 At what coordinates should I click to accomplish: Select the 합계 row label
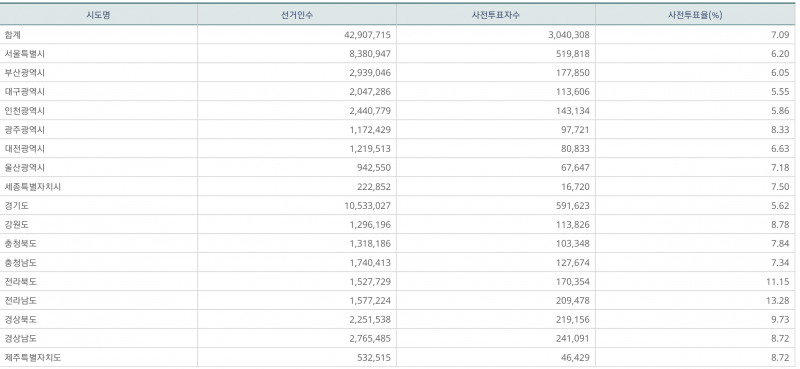(x=12, y=35)
